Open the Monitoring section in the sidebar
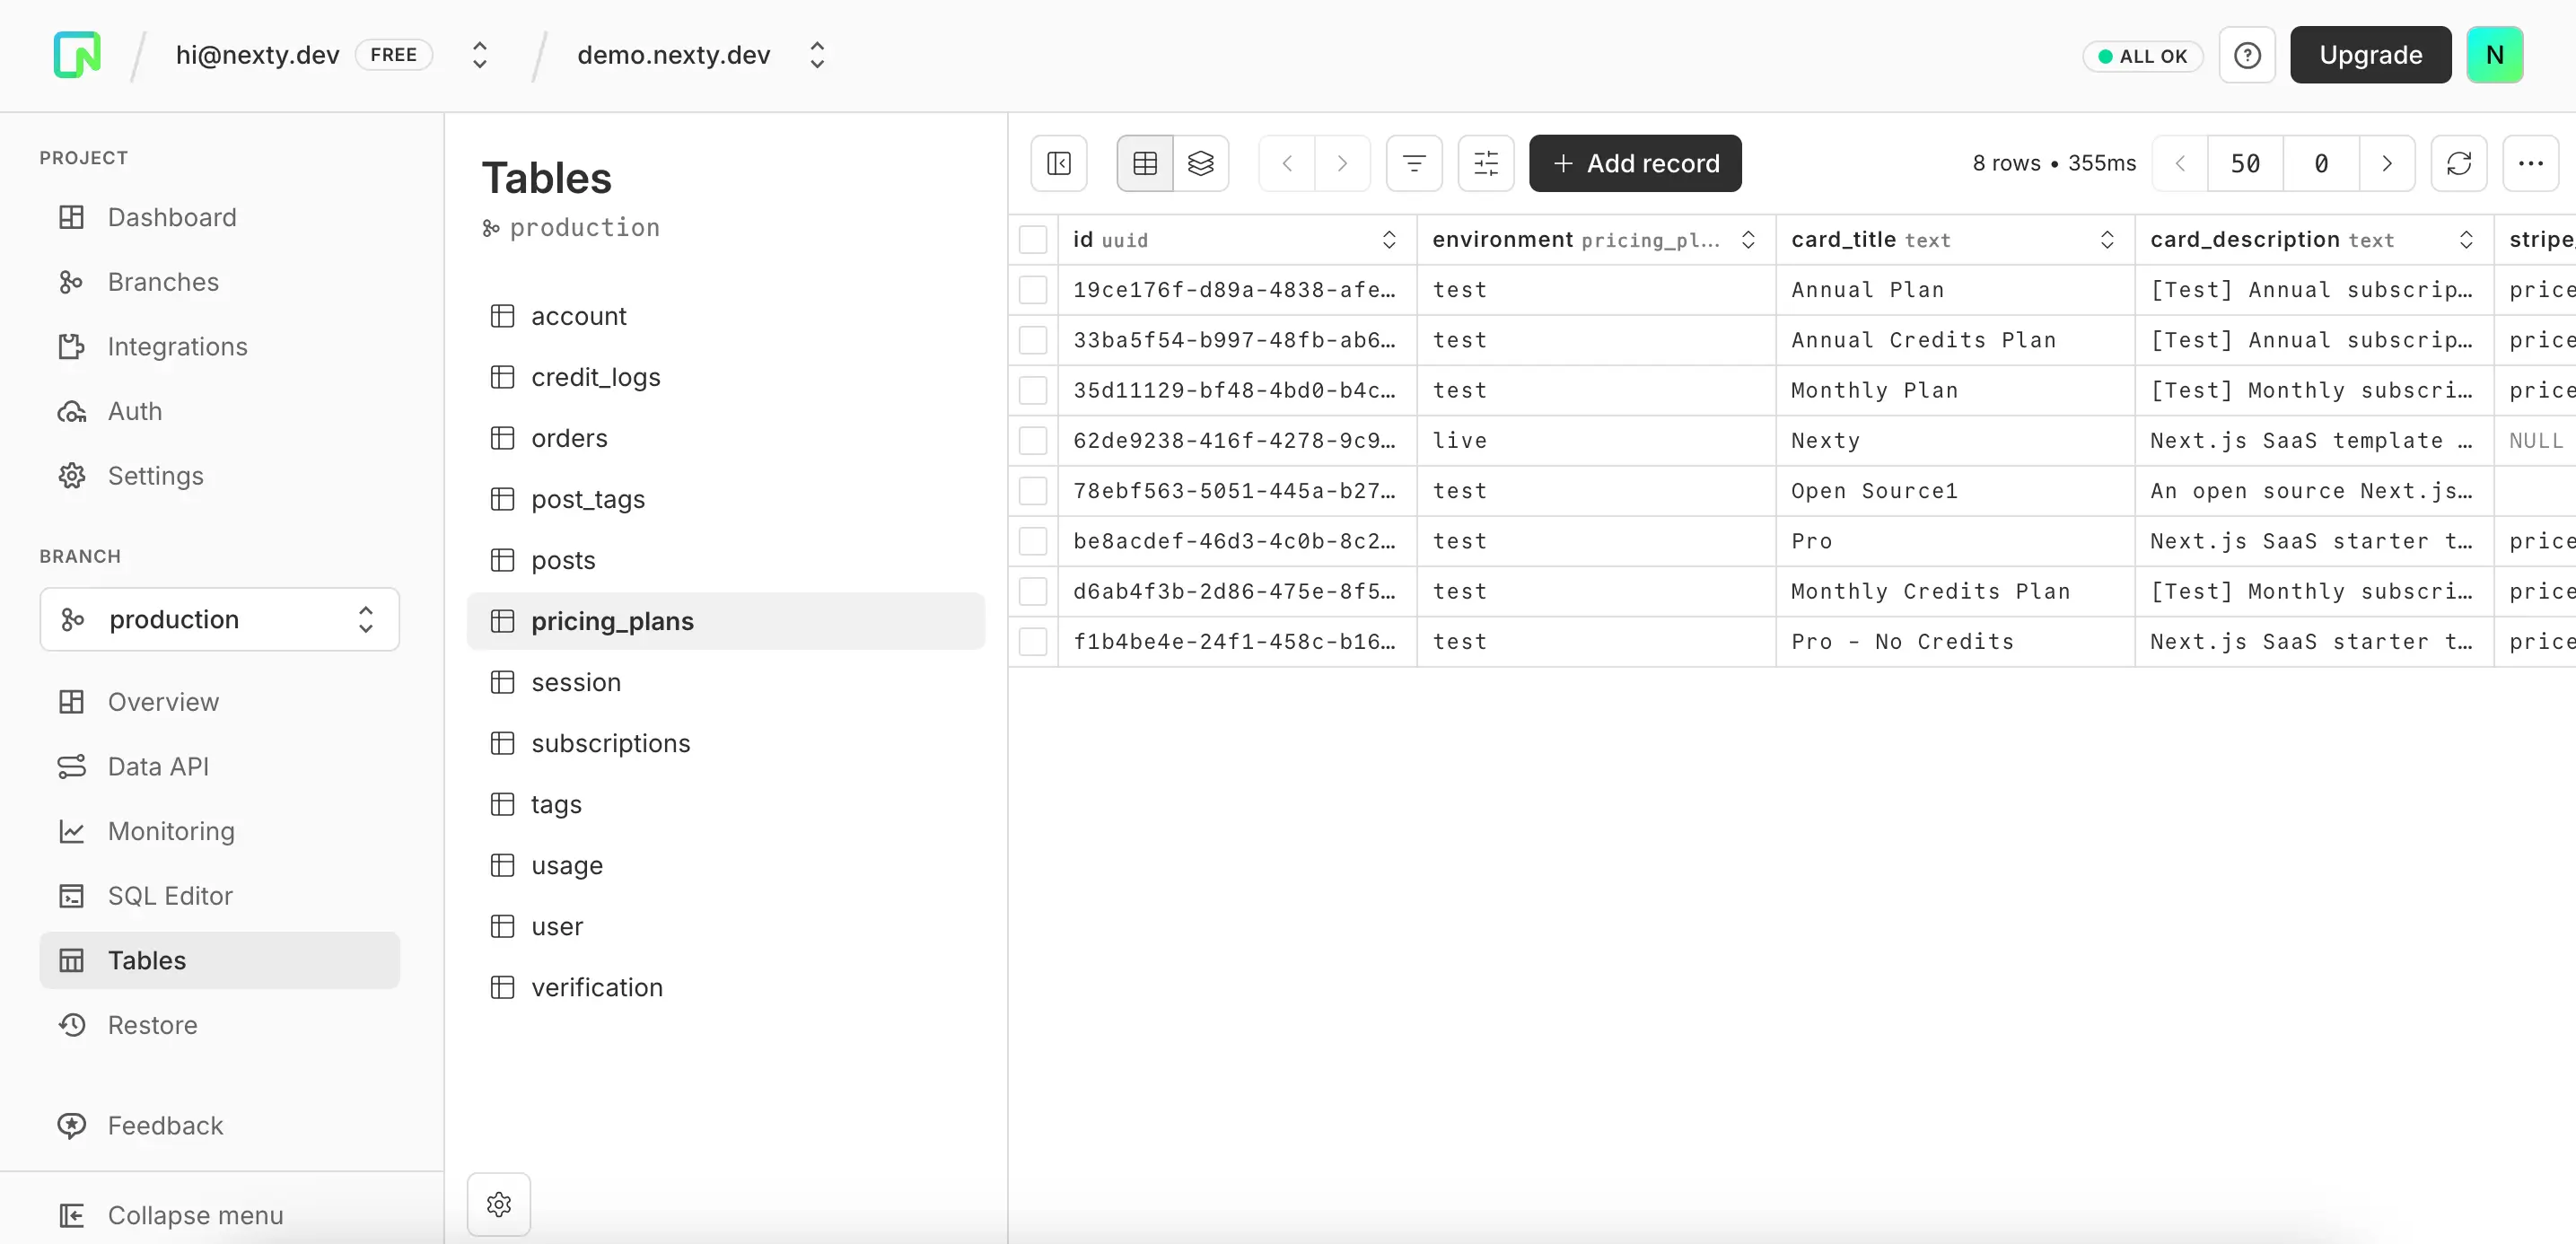Screen dimensions: 2576x1244 click(170, 831)
